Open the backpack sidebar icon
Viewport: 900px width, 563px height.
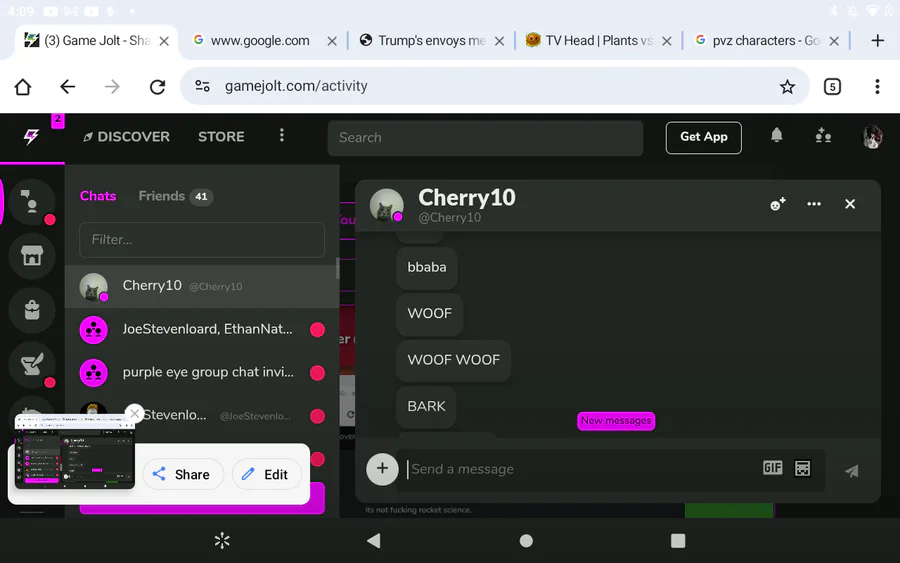(32, 310)
